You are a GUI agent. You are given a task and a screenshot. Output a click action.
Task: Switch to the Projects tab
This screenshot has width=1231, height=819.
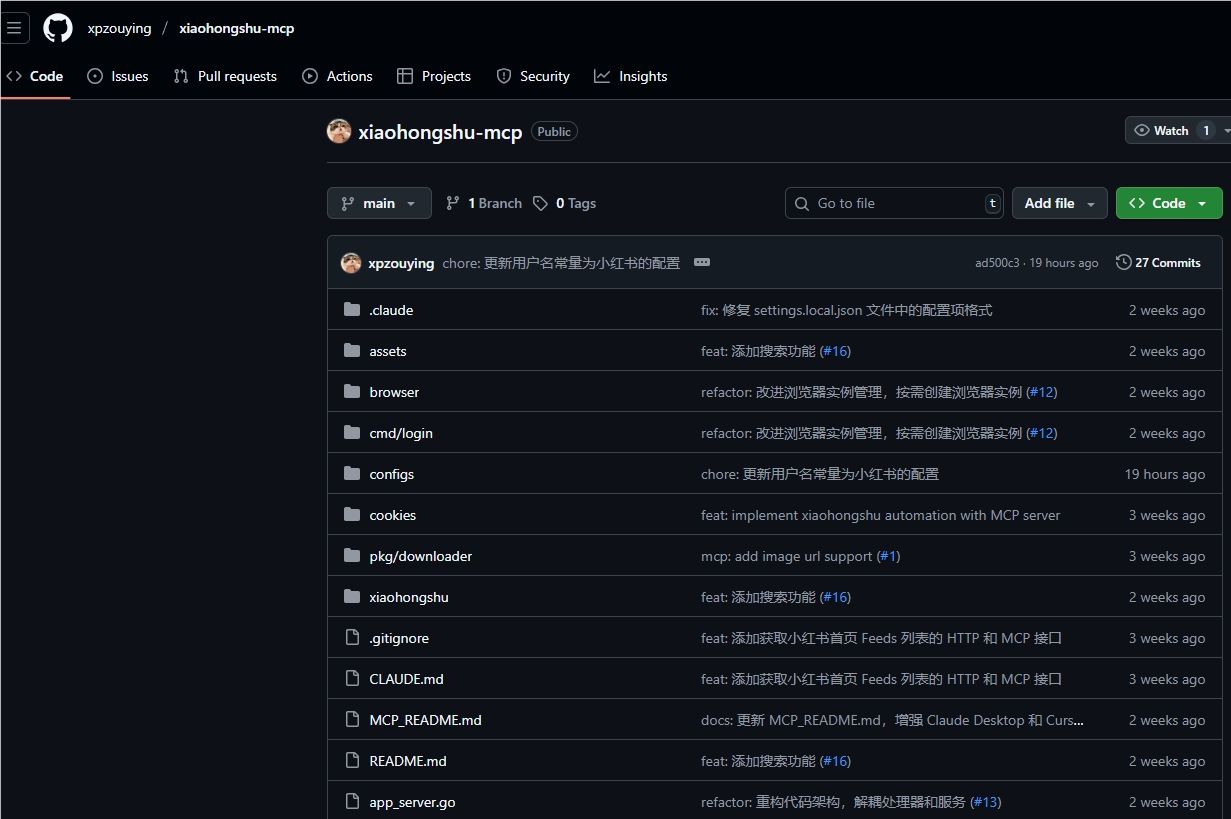tap(434, 76)
